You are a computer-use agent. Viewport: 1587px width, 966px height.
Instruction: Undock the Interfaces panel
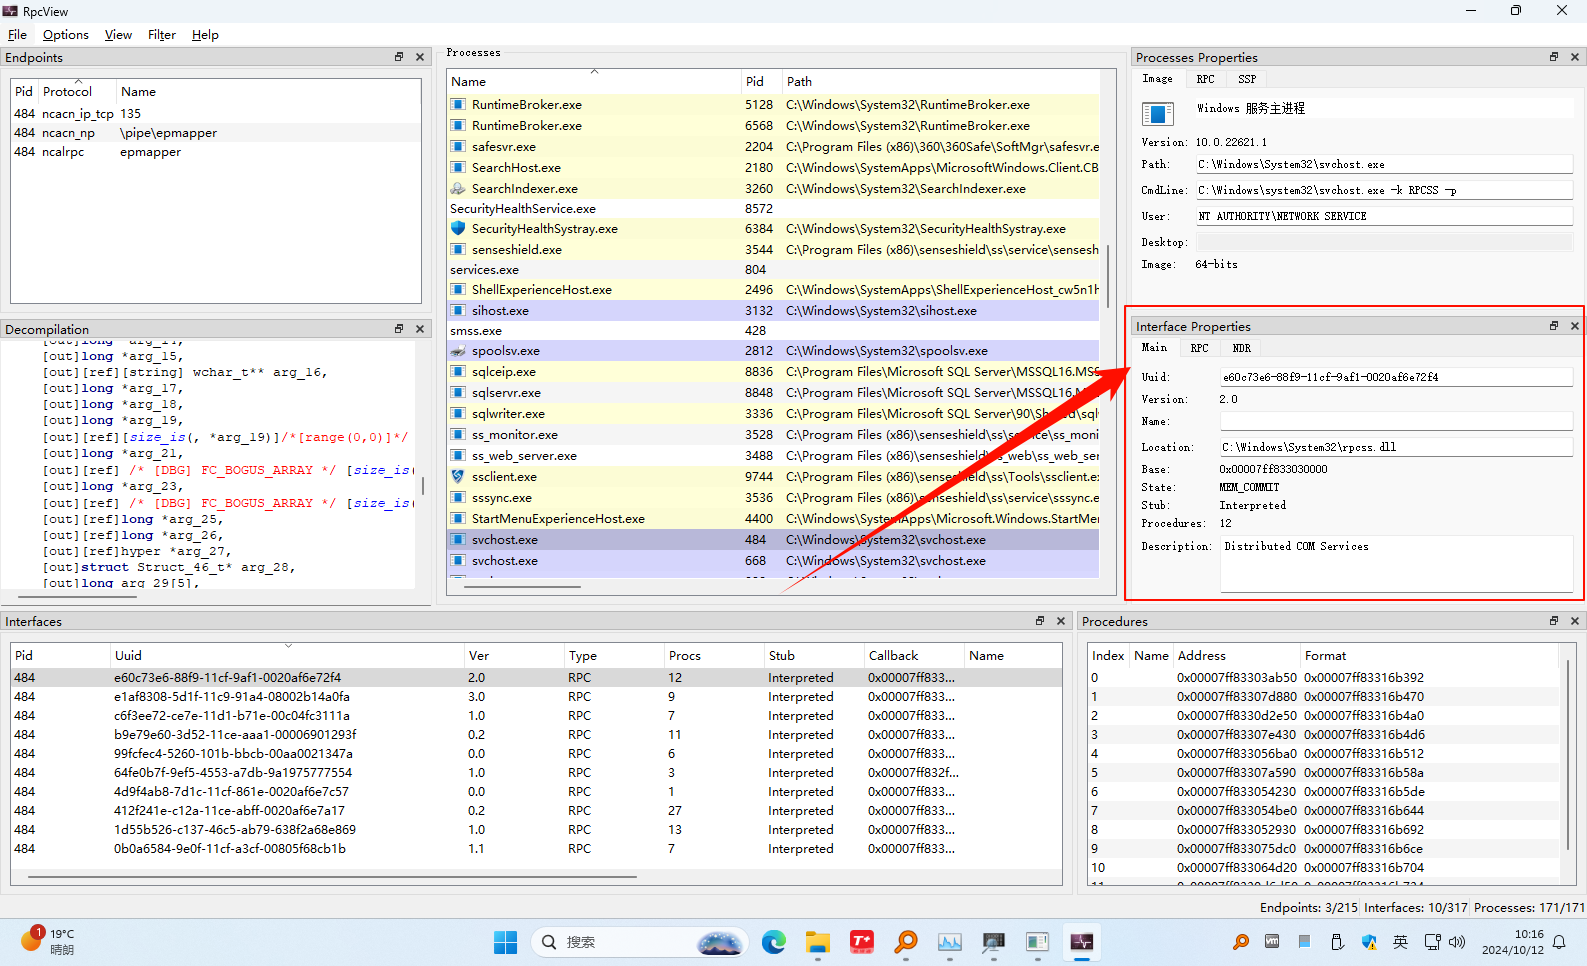tap(1040, 621)
